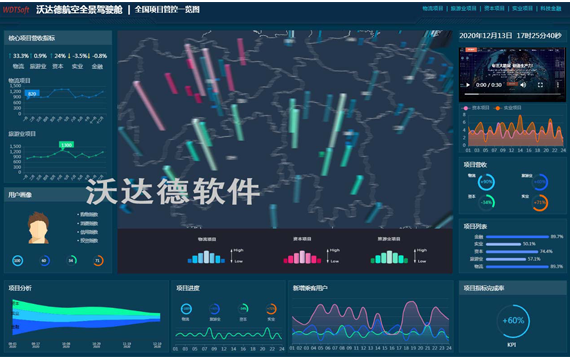Click the 33.3% 物流 indicator
The image size is (570, 360).
point(18,61)
